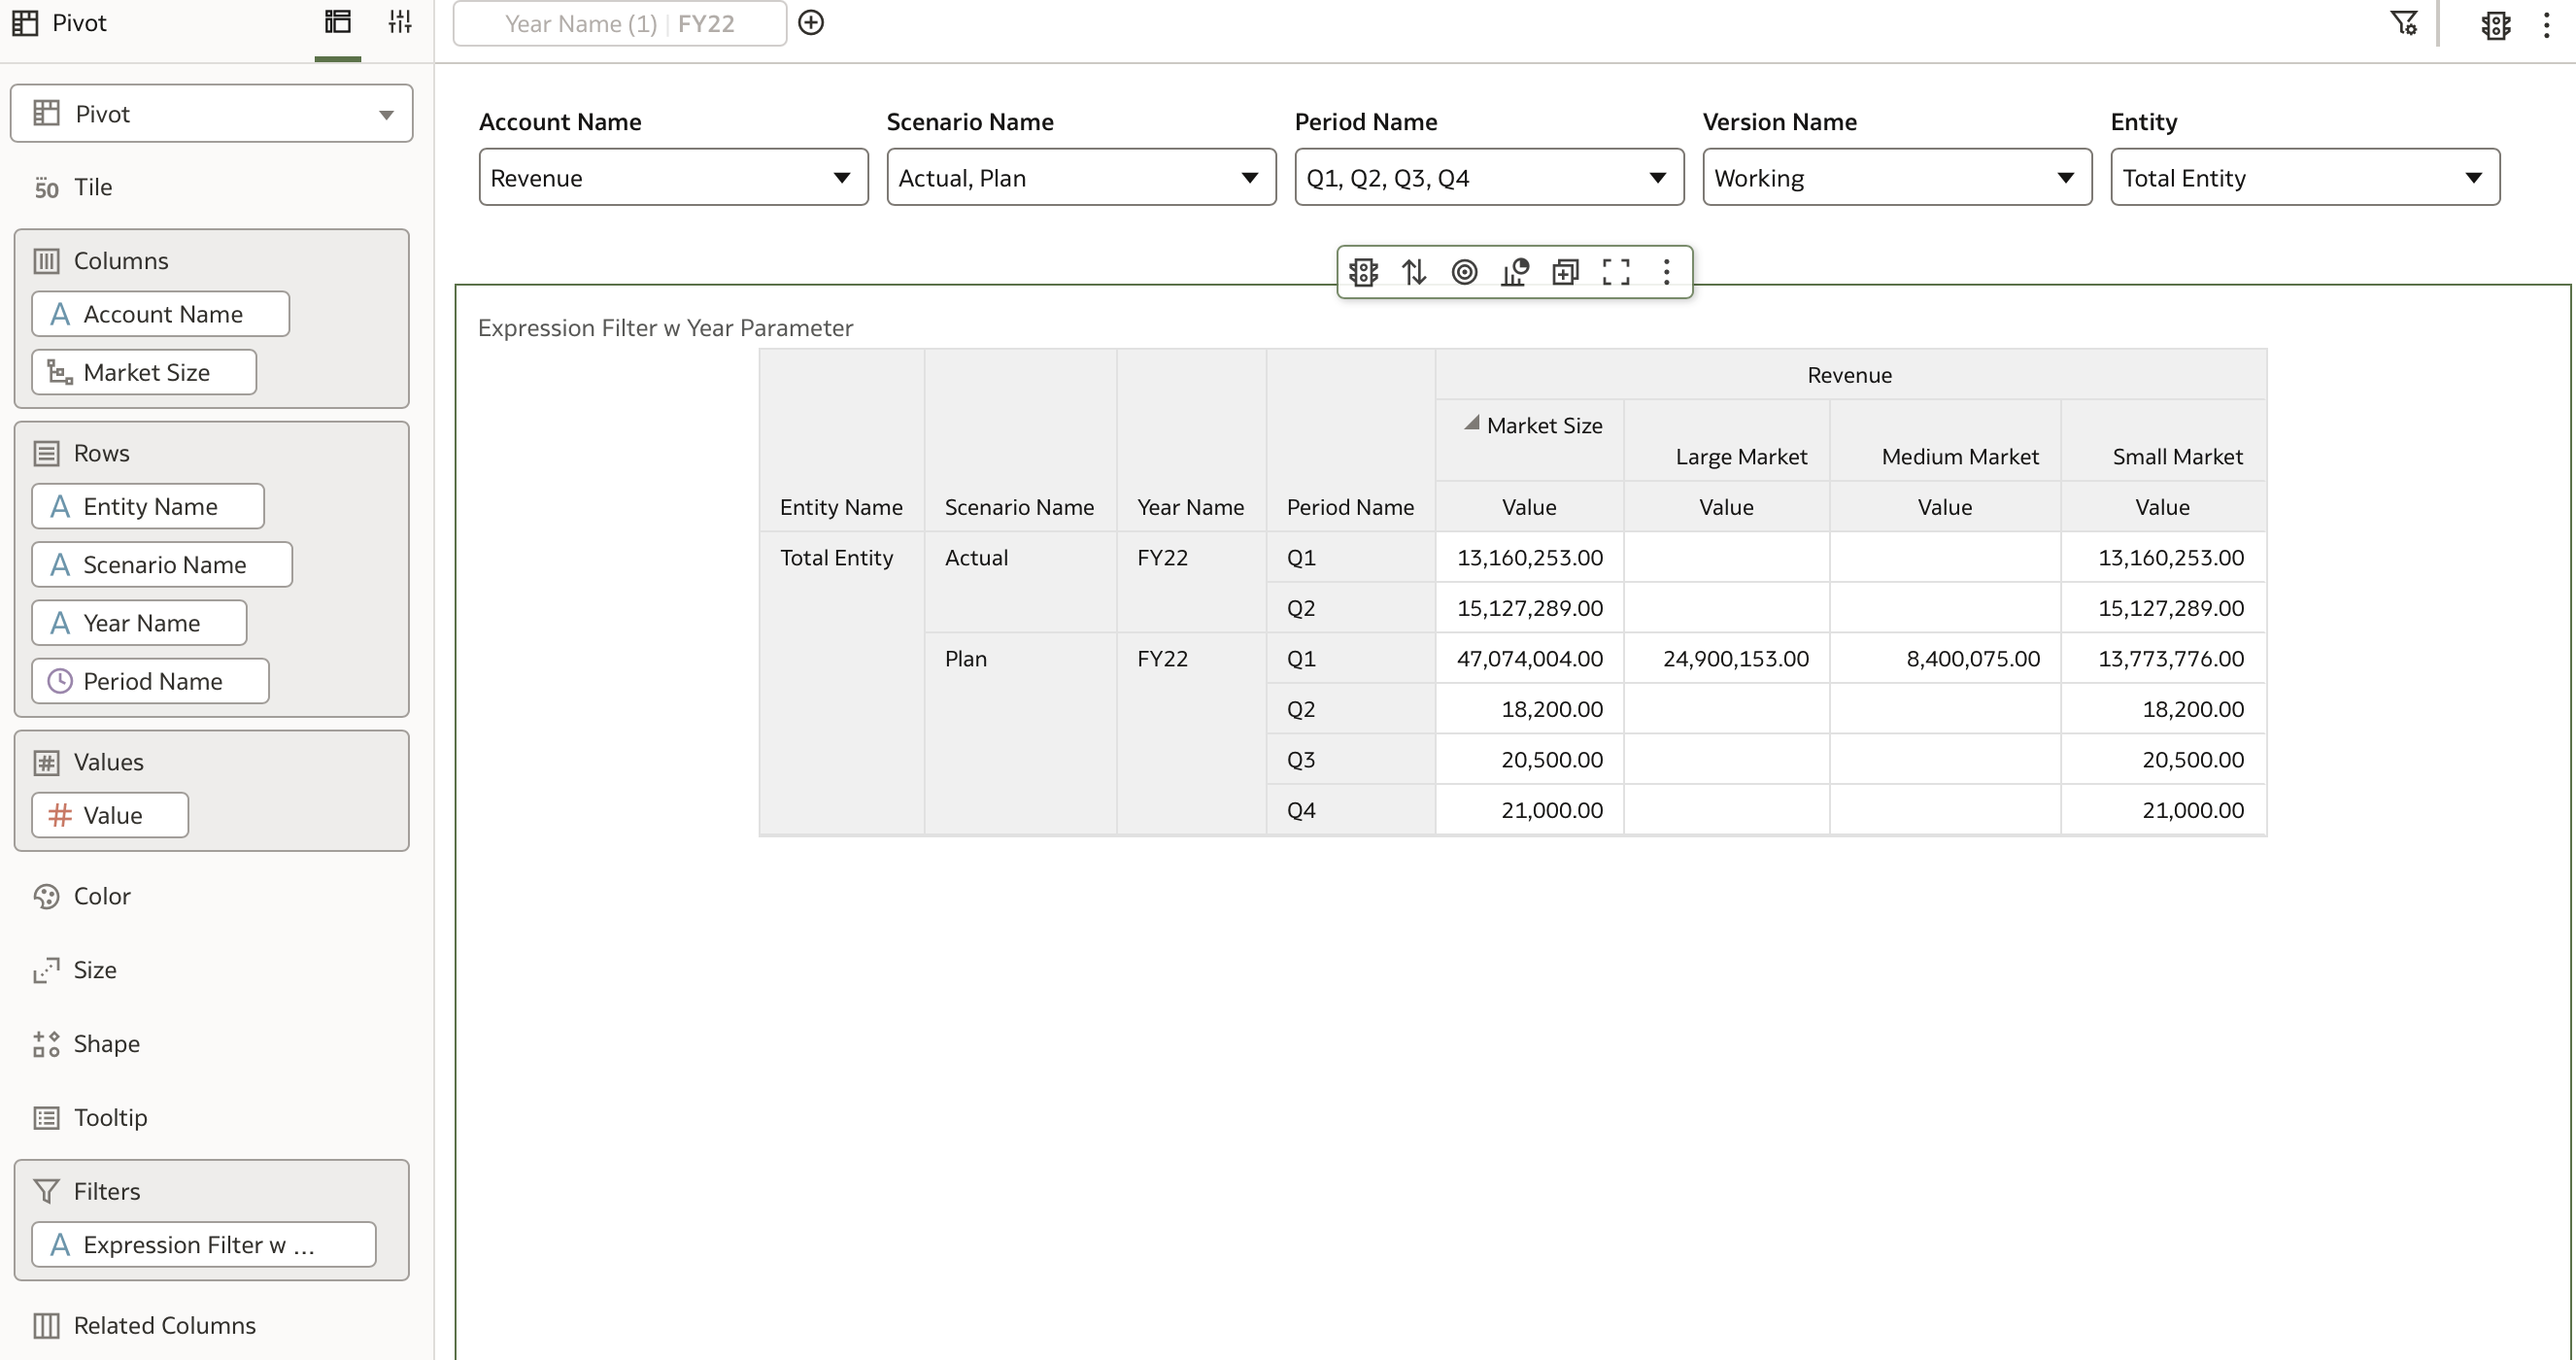Image resolution: width=2576 pixels, height=1360 pixels.
Task: Change visualization type chart icon
Action: (1515, 272)
